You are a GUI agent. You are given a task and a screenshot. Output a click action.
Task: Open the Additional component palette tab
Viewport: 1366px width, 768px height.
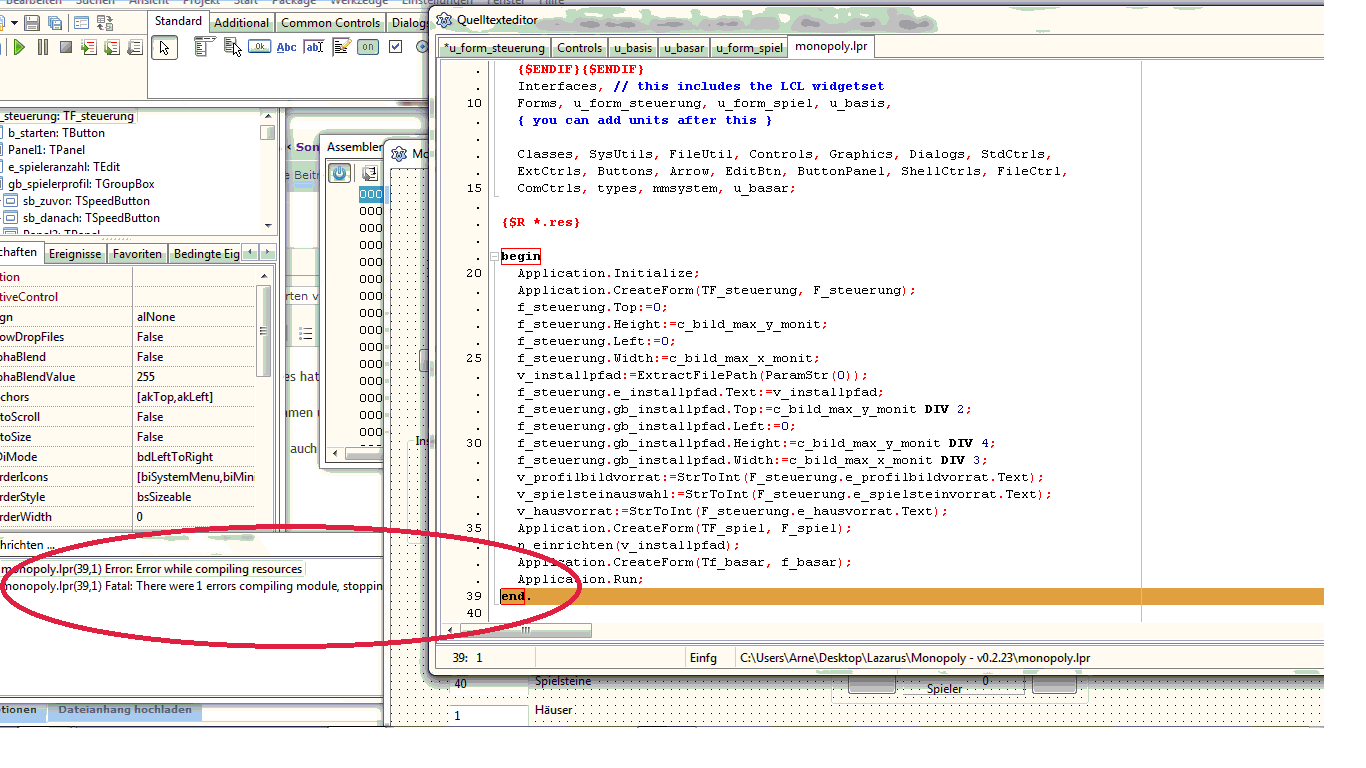[x=241, y=22]
